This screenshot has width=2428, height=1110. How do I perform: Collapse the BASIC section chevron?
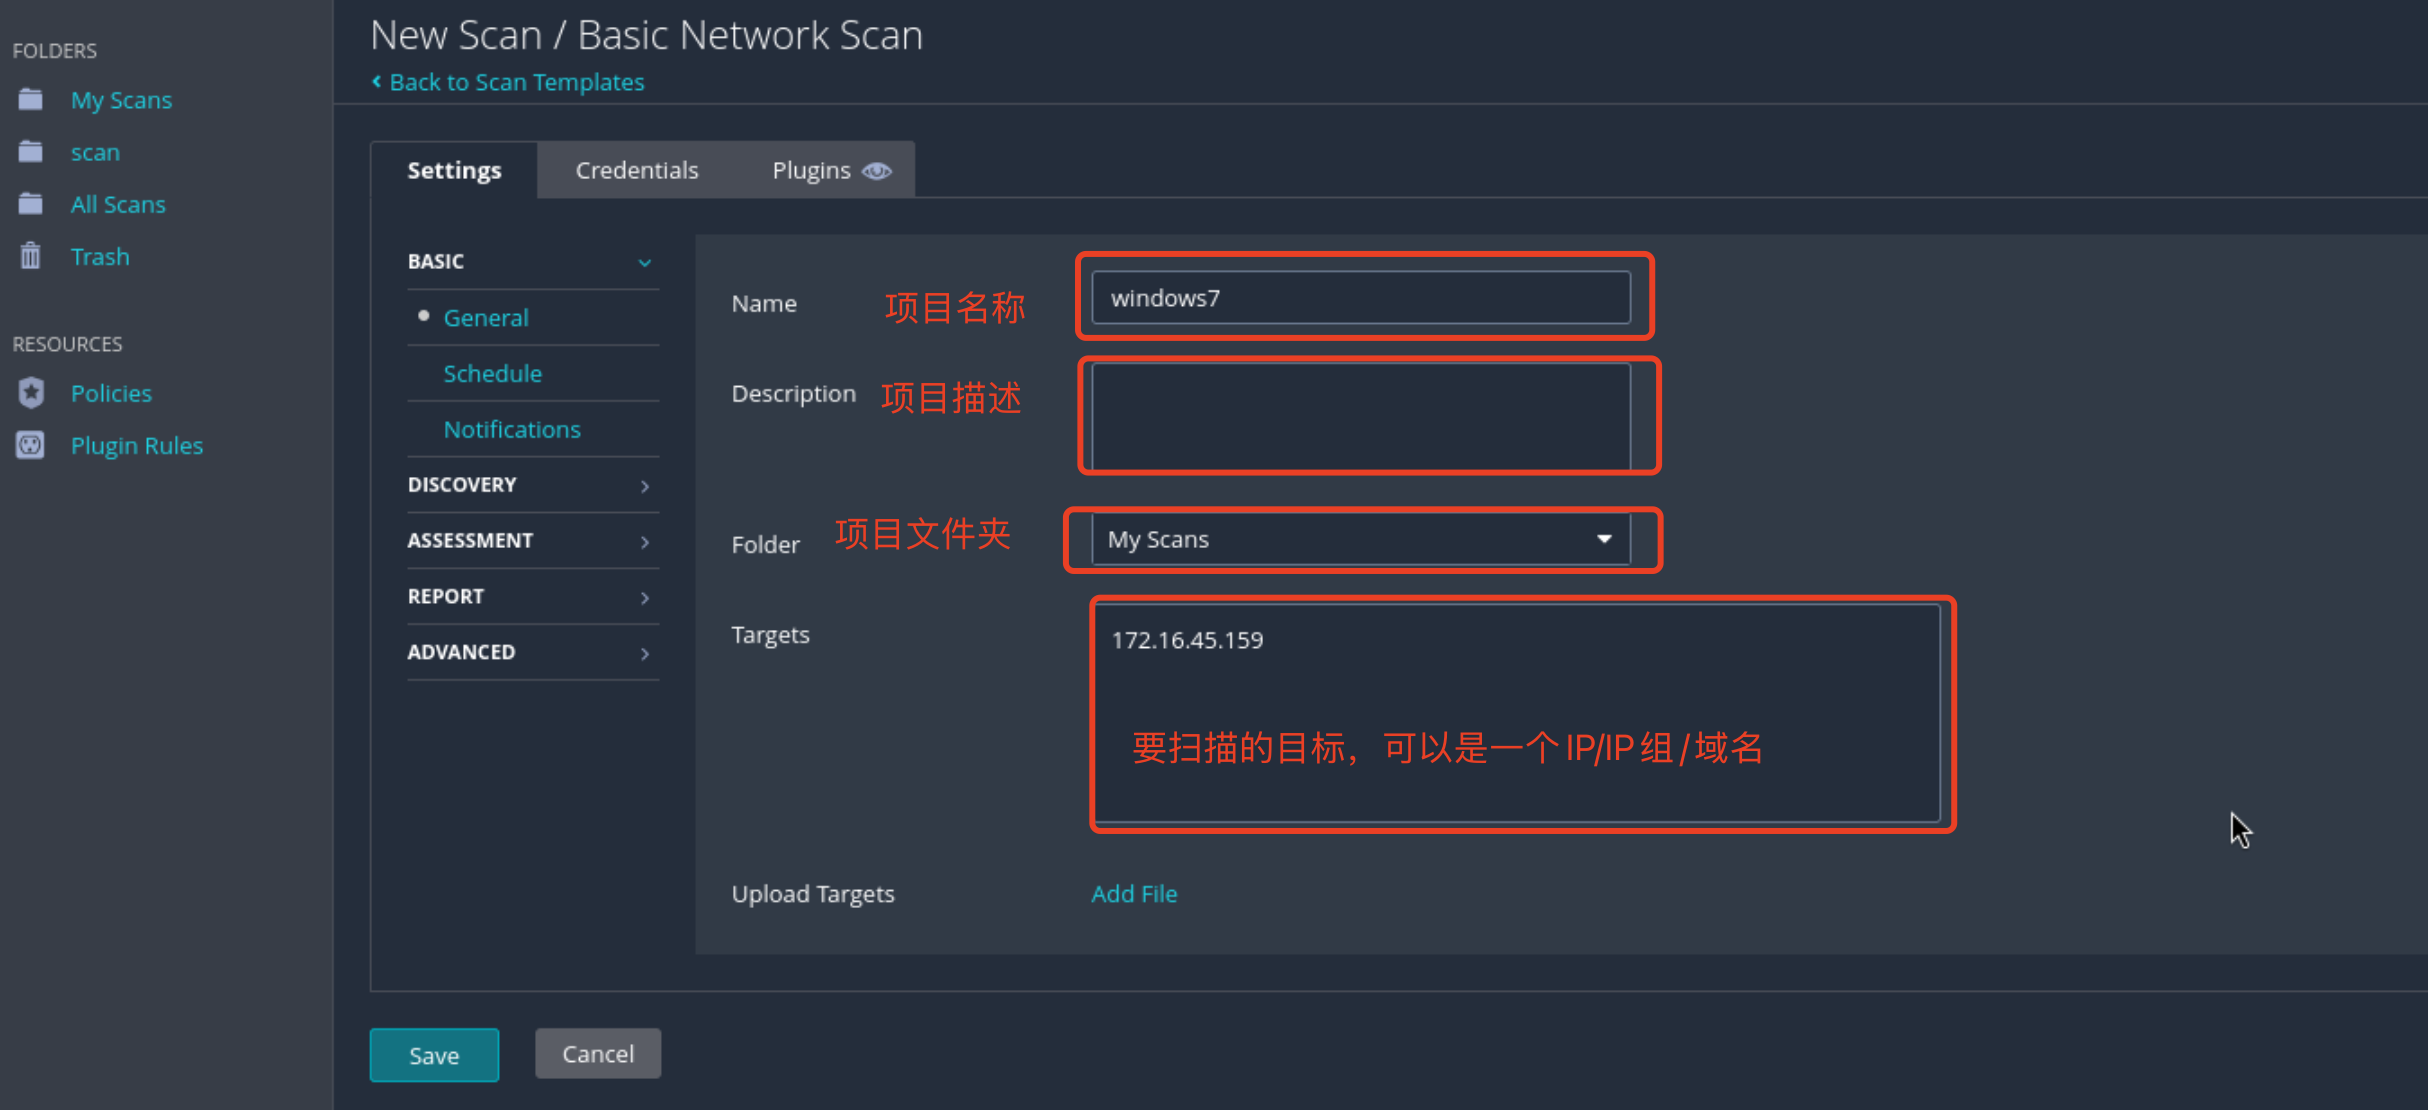coord(645,262)
